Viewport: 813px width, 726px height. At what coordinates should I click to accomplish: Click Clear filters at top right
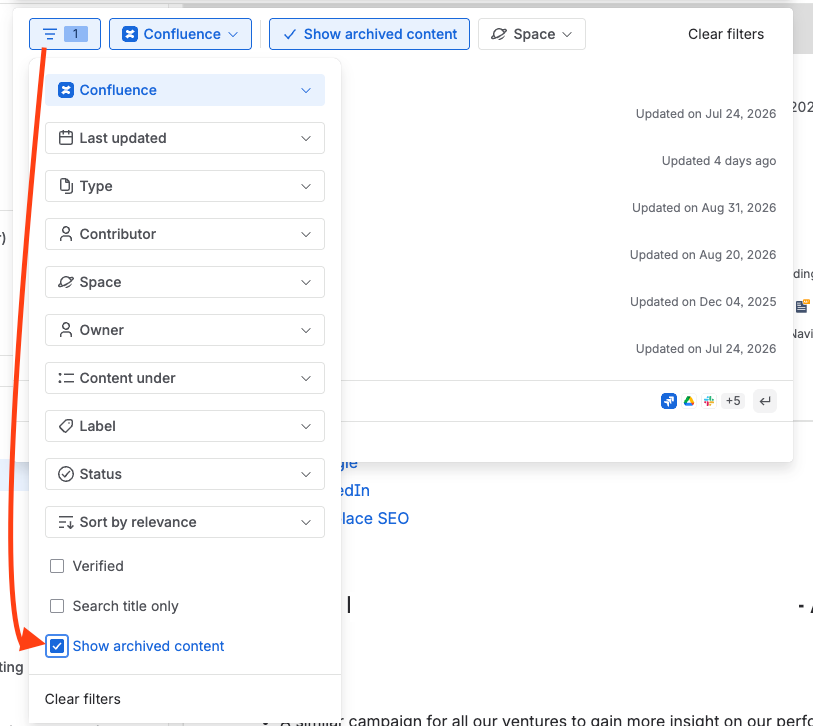coord(726,34)
